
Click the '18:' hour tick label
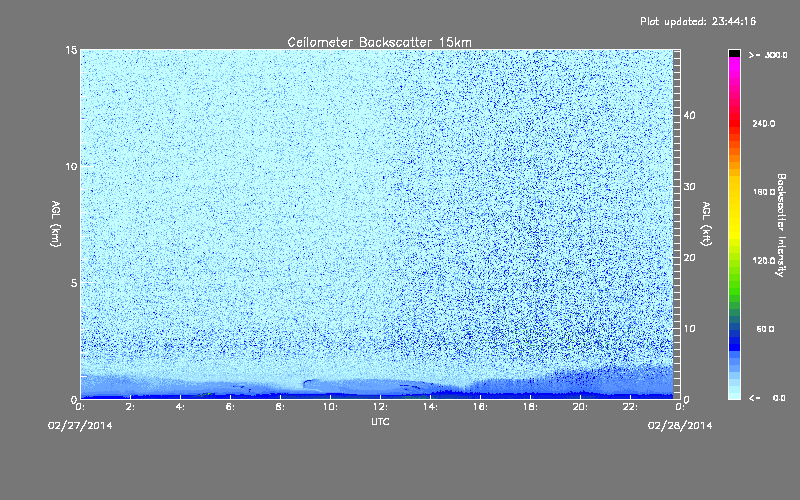click(x=530, y=407)
